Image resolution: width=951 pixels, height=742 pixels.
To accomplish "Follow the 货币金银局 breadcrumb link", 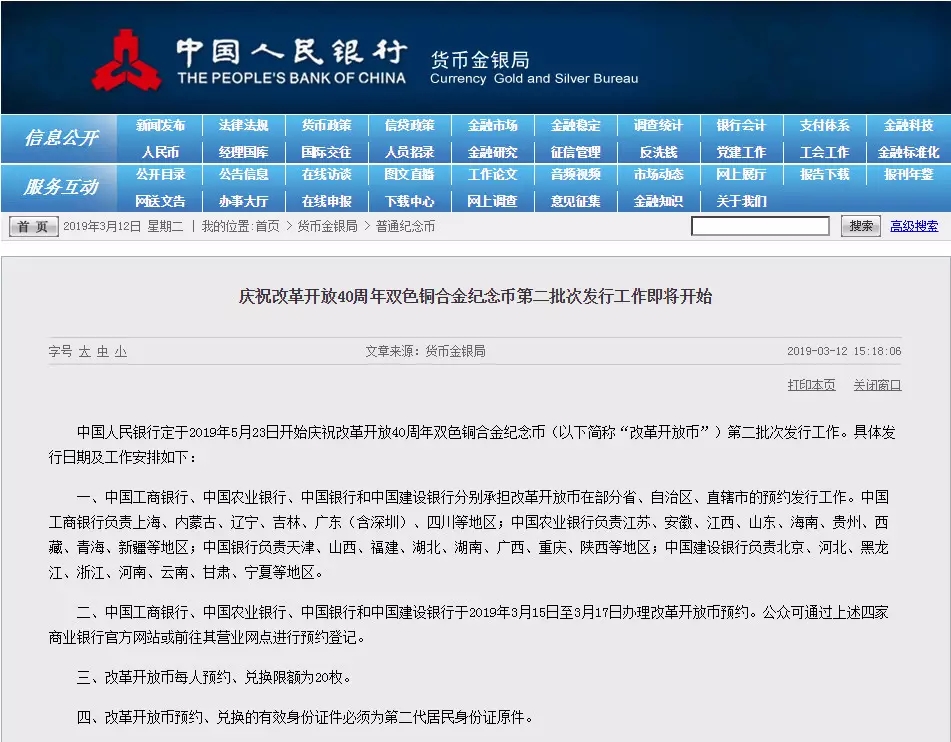I will (x=328, y=226).
